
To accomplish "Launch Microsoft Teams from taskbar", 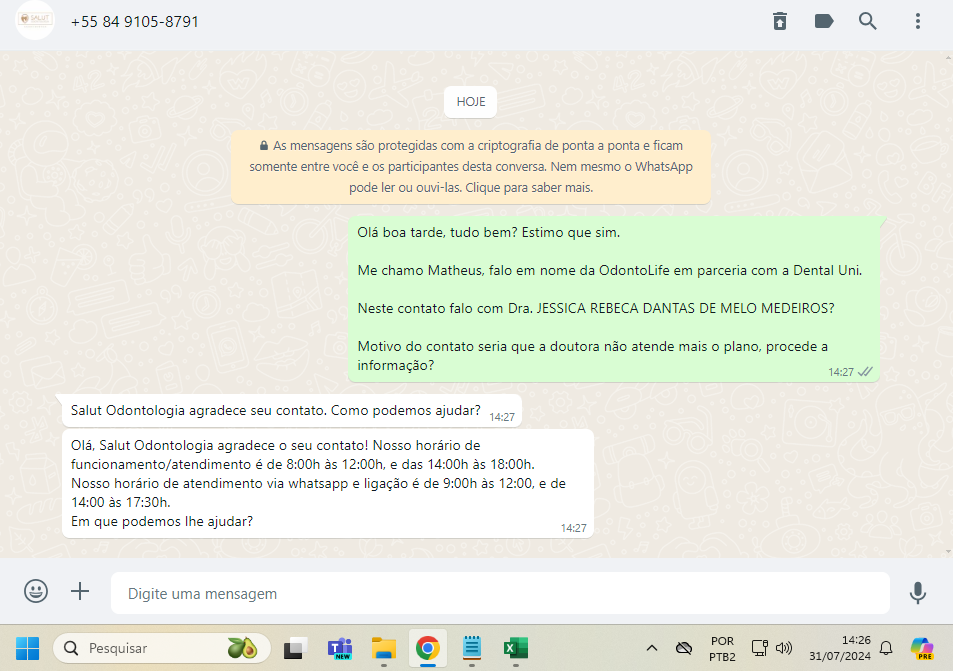I will click(340, 649).
